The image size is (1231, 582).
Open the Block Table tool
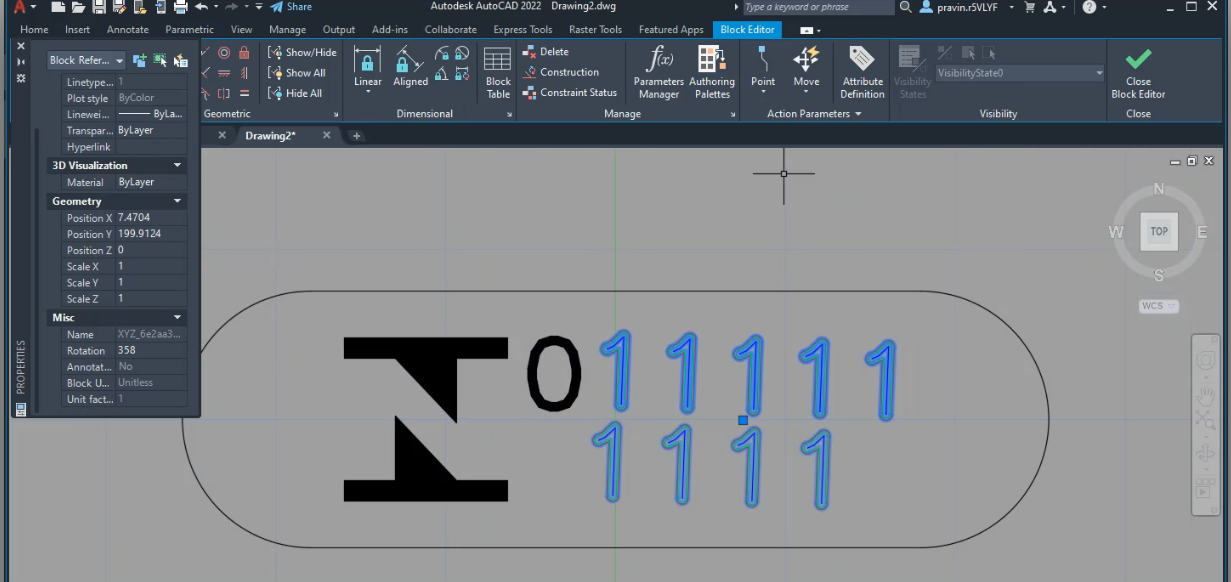(x=498, y=73)
